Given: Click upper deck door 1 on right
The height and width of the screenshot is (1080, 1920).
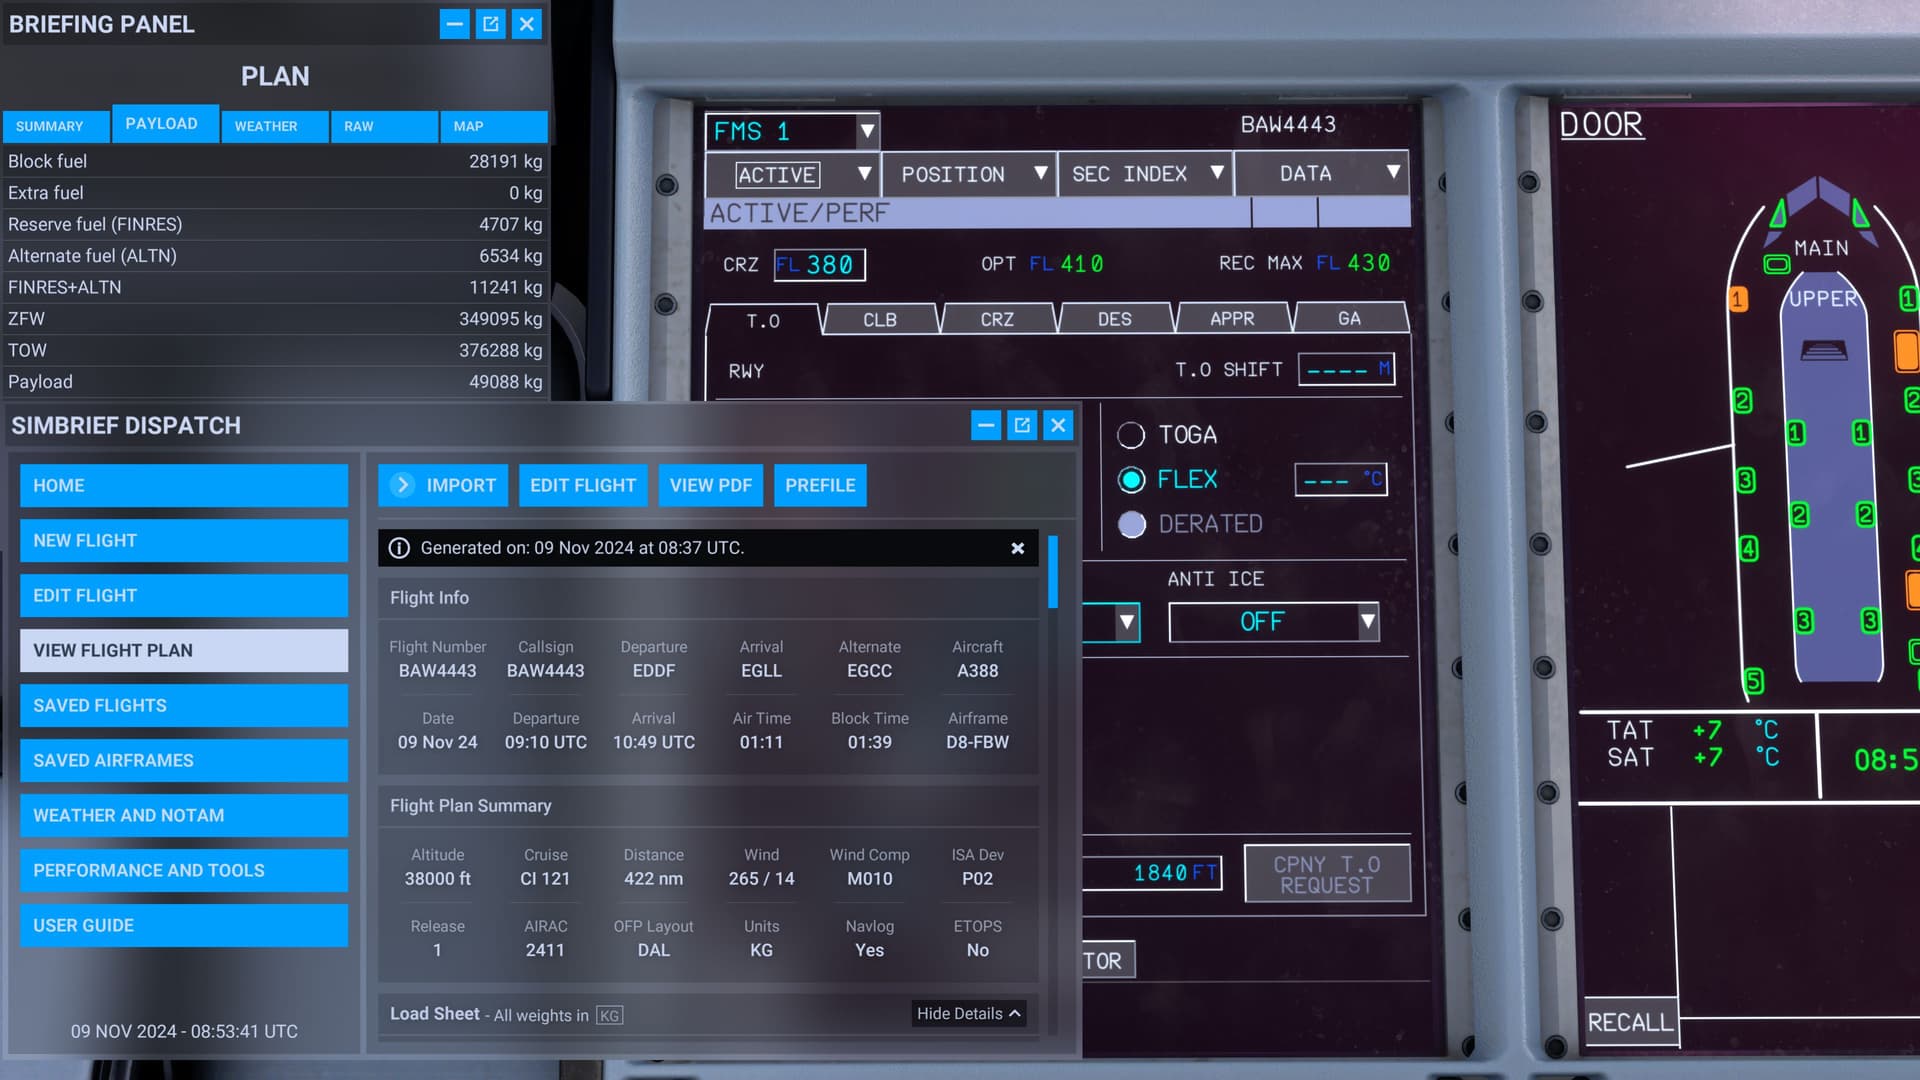Looking at the screenshot, I should pos(1861,433).
